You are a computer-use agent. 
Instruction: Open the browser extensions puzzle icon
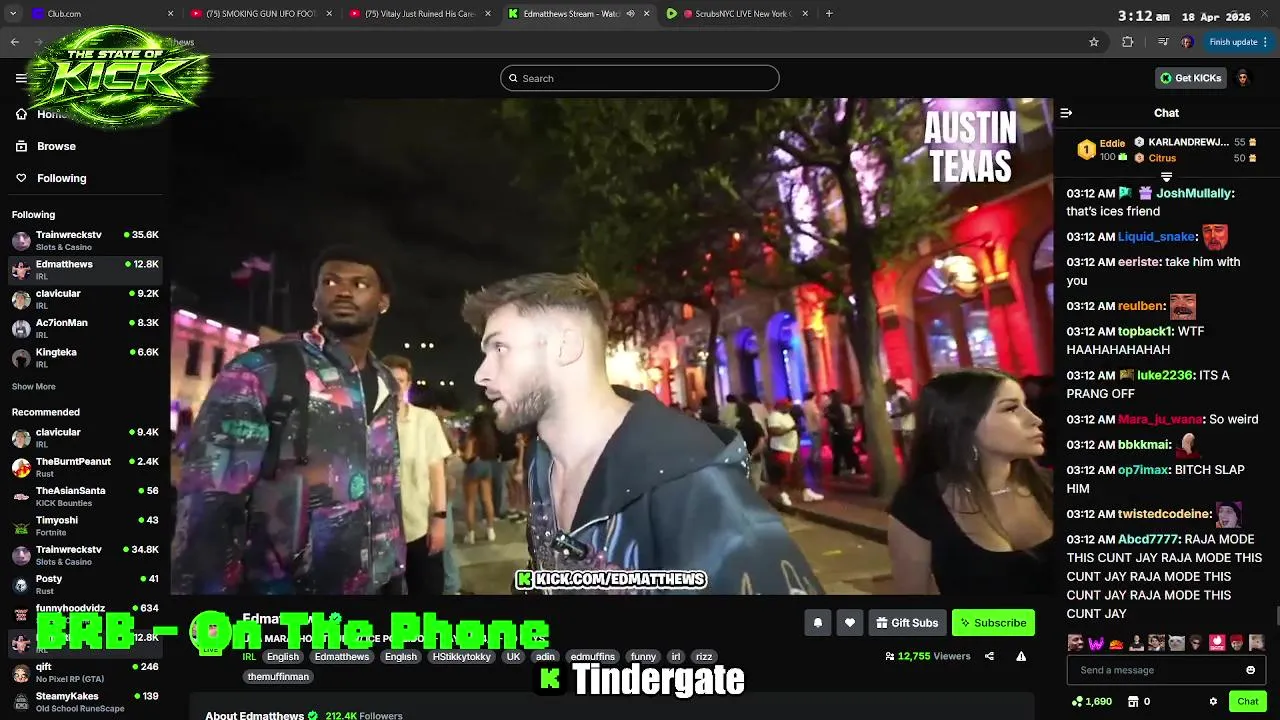click(1128, 42)
